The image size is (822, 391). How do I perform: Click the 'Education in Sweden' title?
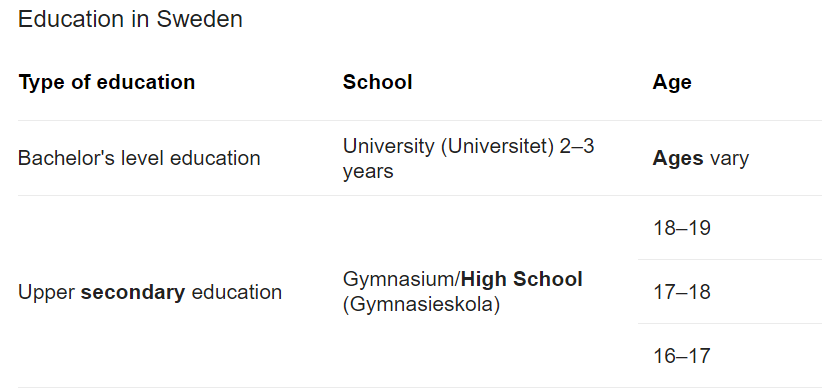[x=130, y=19]
